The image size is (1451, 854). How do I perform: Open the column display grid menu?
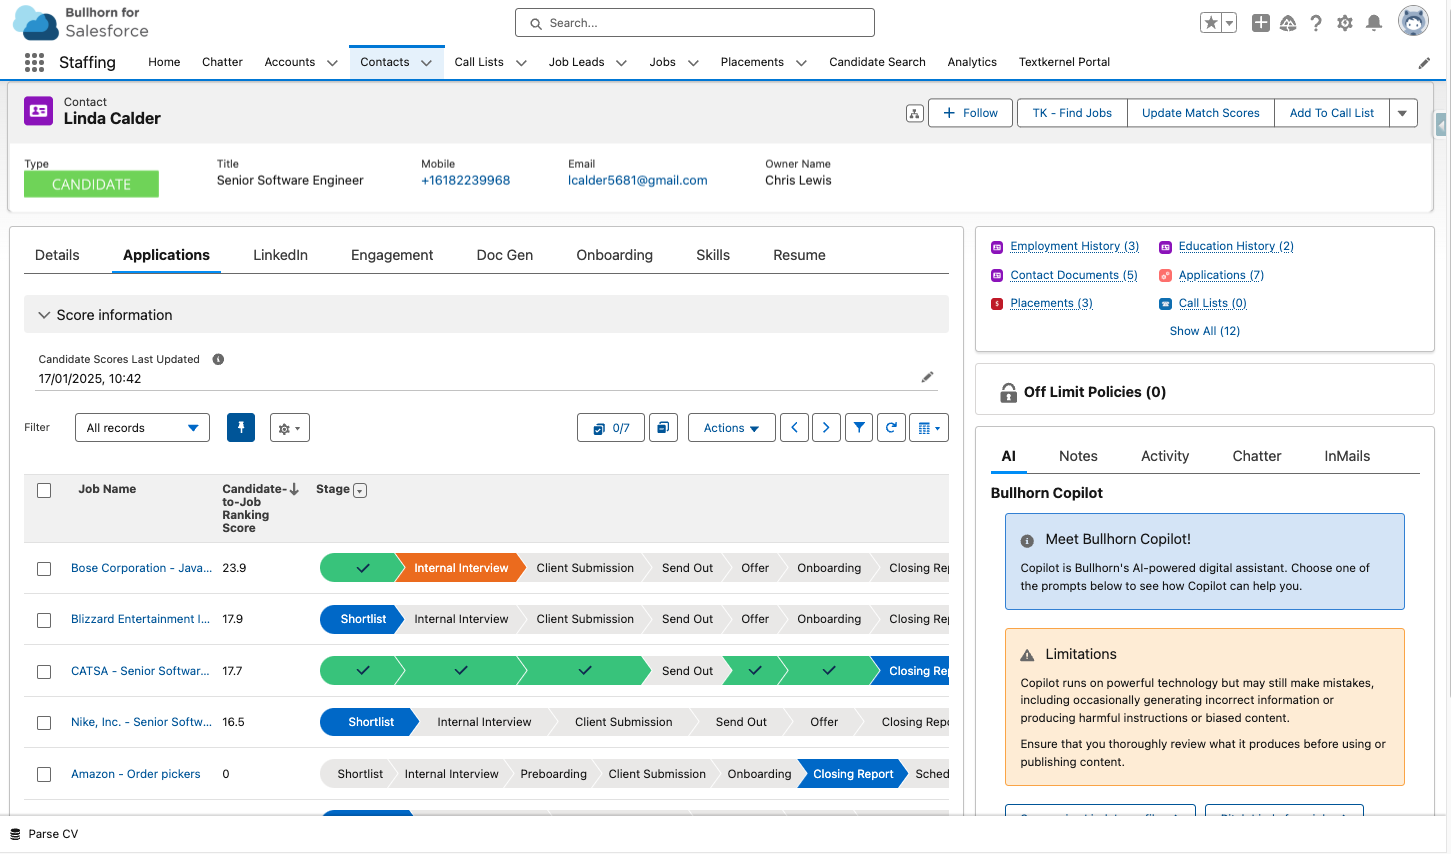coord(929,428)
